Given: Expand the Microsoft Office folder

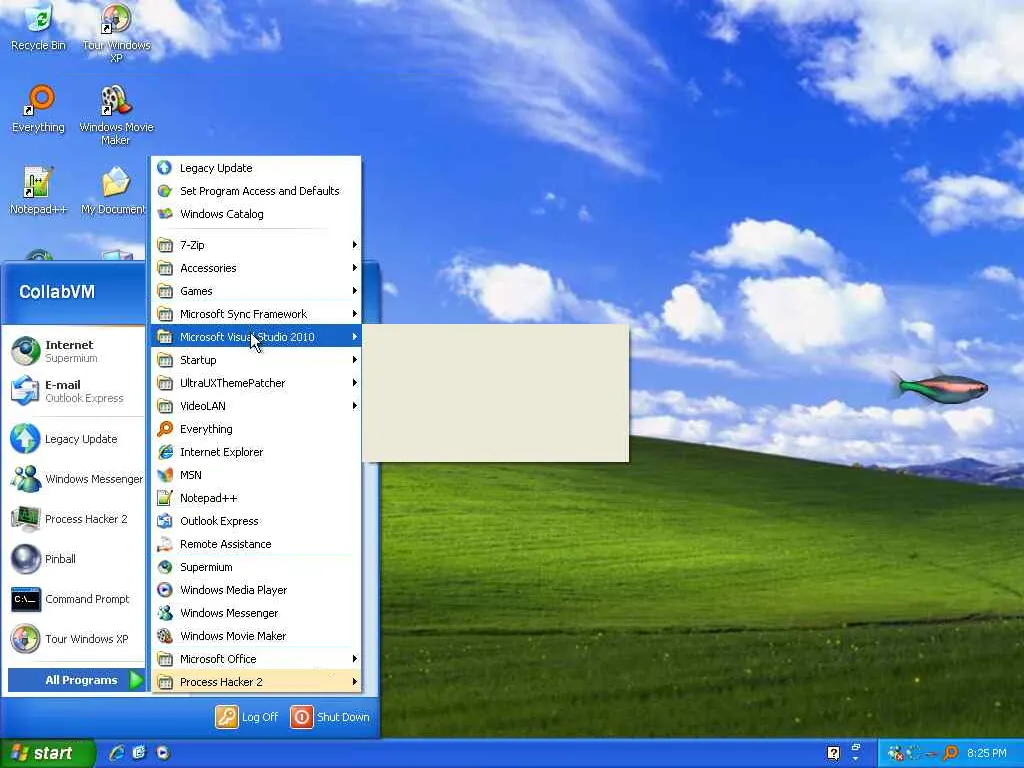Looking at the screenshot, I should [x=256, y=659].
